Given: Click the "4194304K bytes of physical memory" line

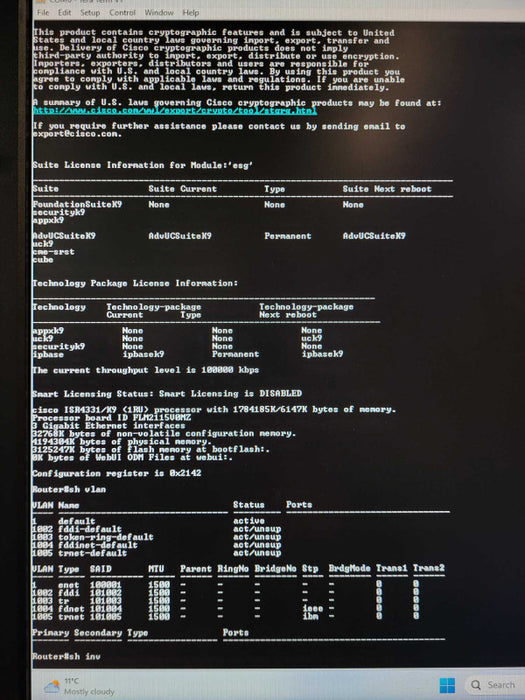Looking at the screenshot, I should point(122,441).
